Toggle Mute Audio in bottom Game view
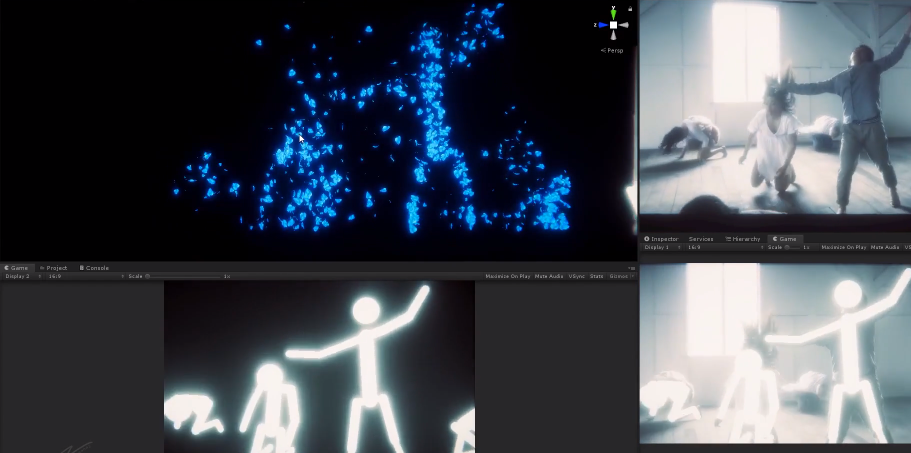Viewport: 911px width, 453px height. pyautogui.click(x=549, y=276)
